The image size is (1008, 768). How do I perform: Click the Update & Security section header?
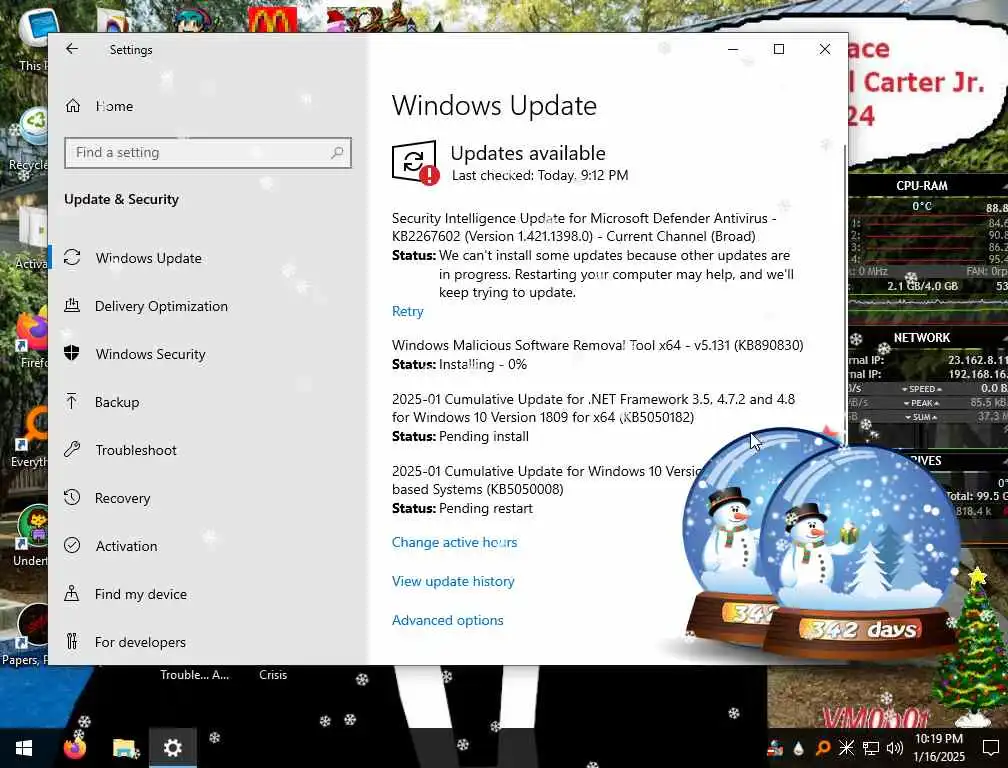coord(122,199)
